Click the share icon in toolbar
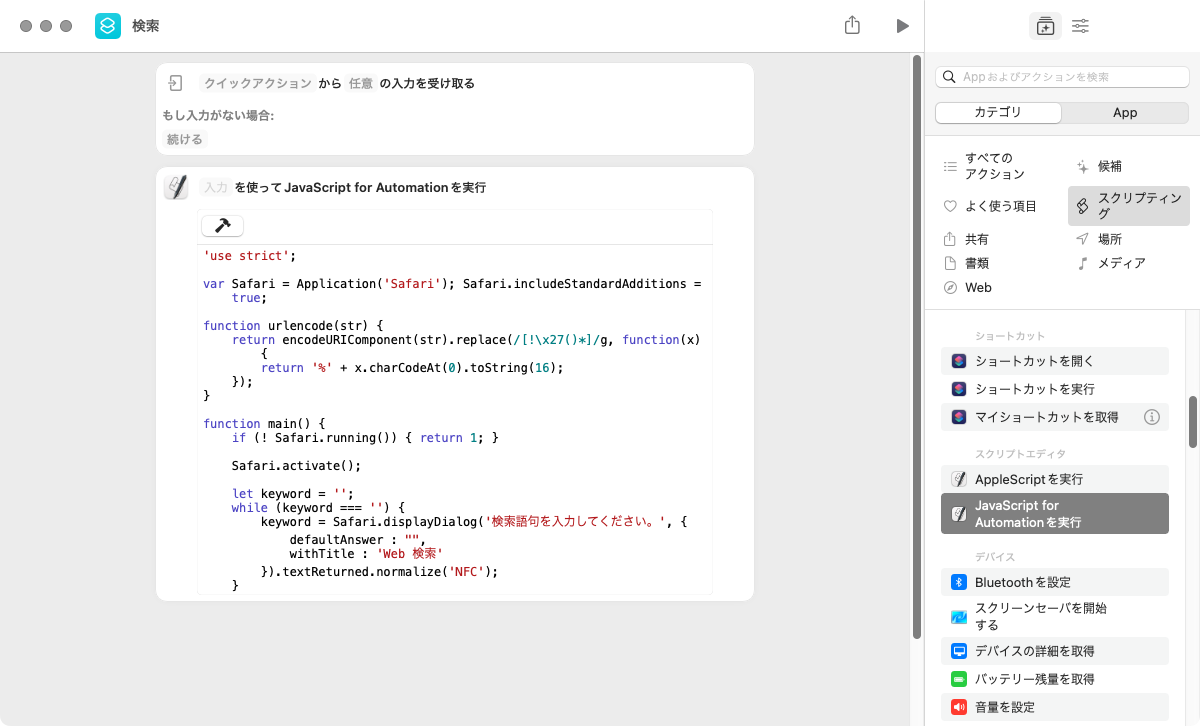 852,26
